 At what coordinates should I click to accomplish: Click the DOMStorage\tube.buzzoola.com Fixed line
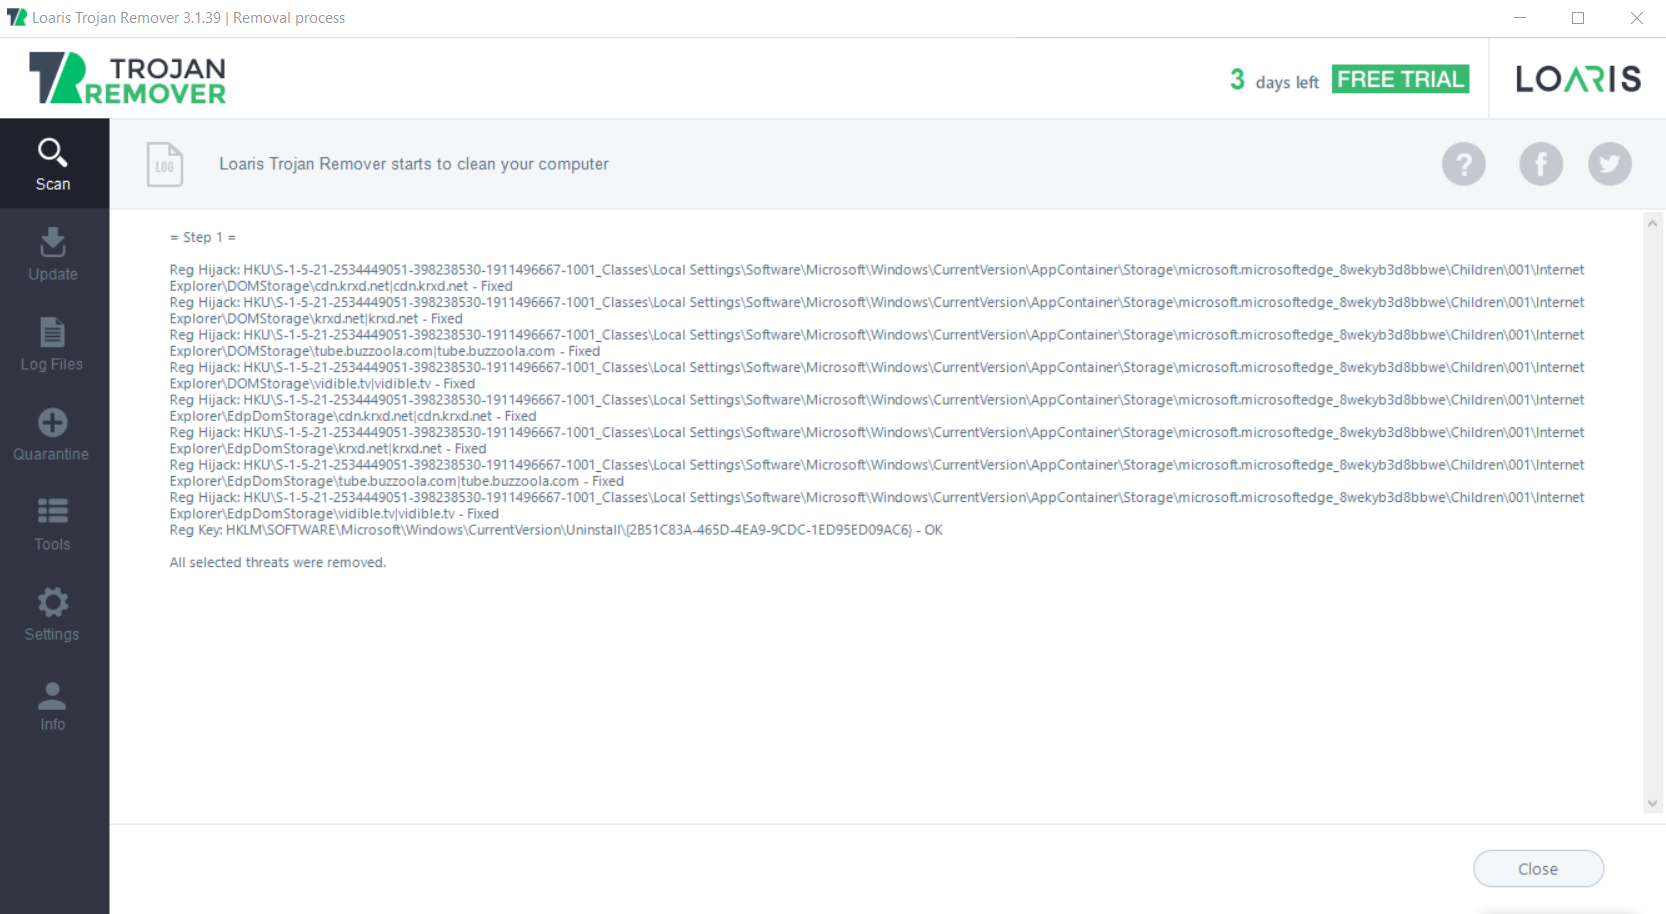[x=385, y=351]
